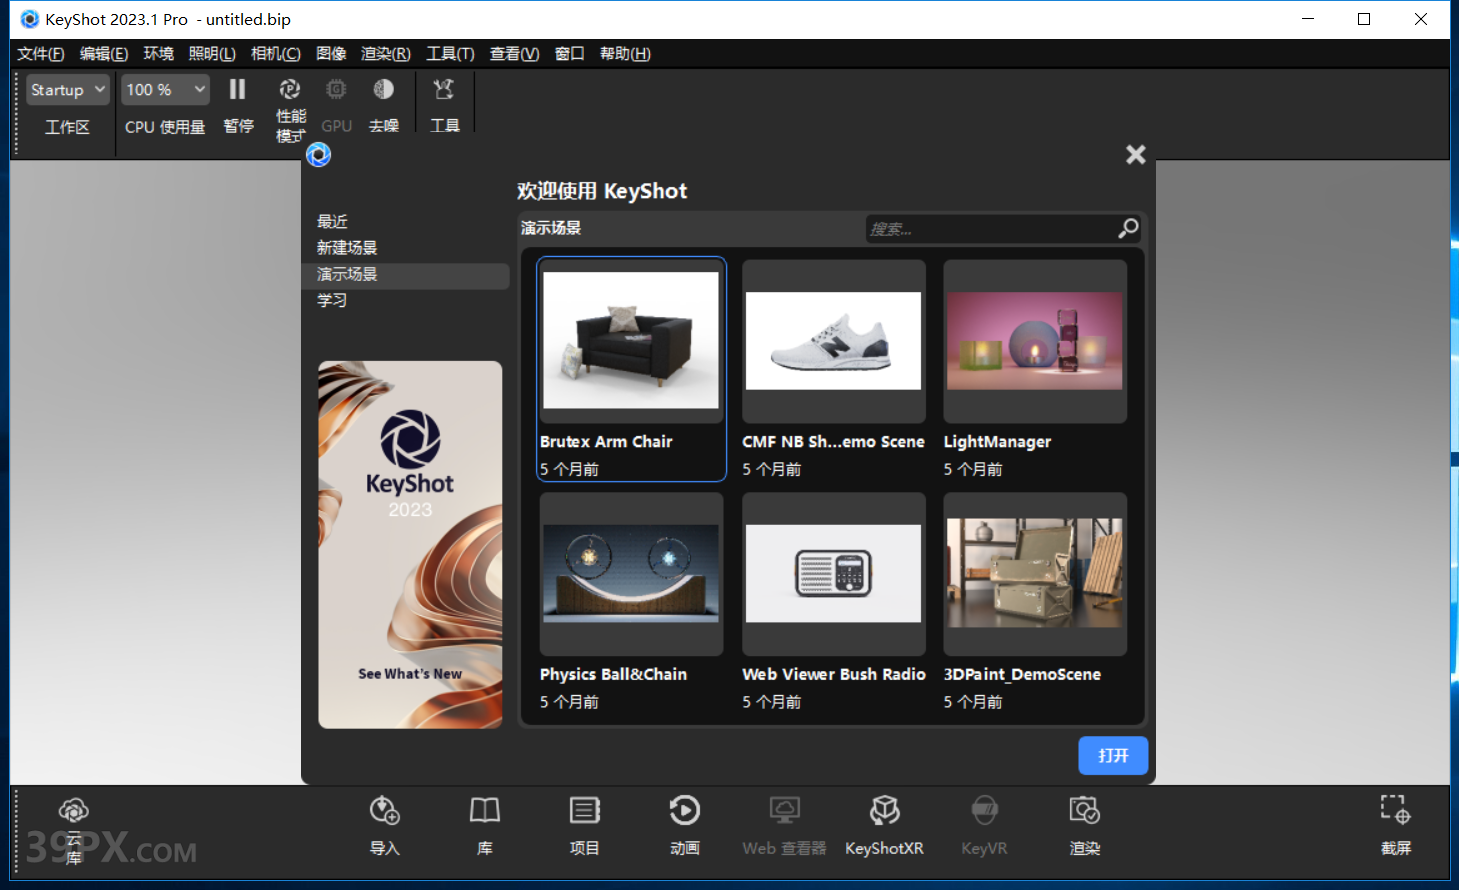Open the 渲染(R) menu
Screen dimensions: 1459x890
click(385, 54)
